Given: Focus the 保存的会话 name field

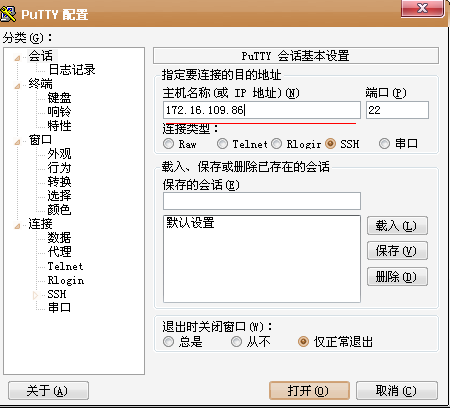Looking at the screenshot, I should 262,201.
